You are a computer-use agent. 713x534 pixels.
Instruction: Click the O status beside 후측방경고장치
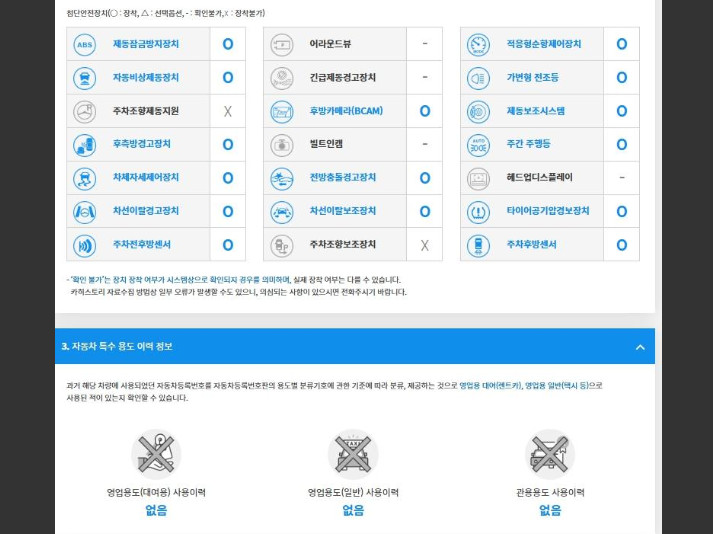pos(227,144)
